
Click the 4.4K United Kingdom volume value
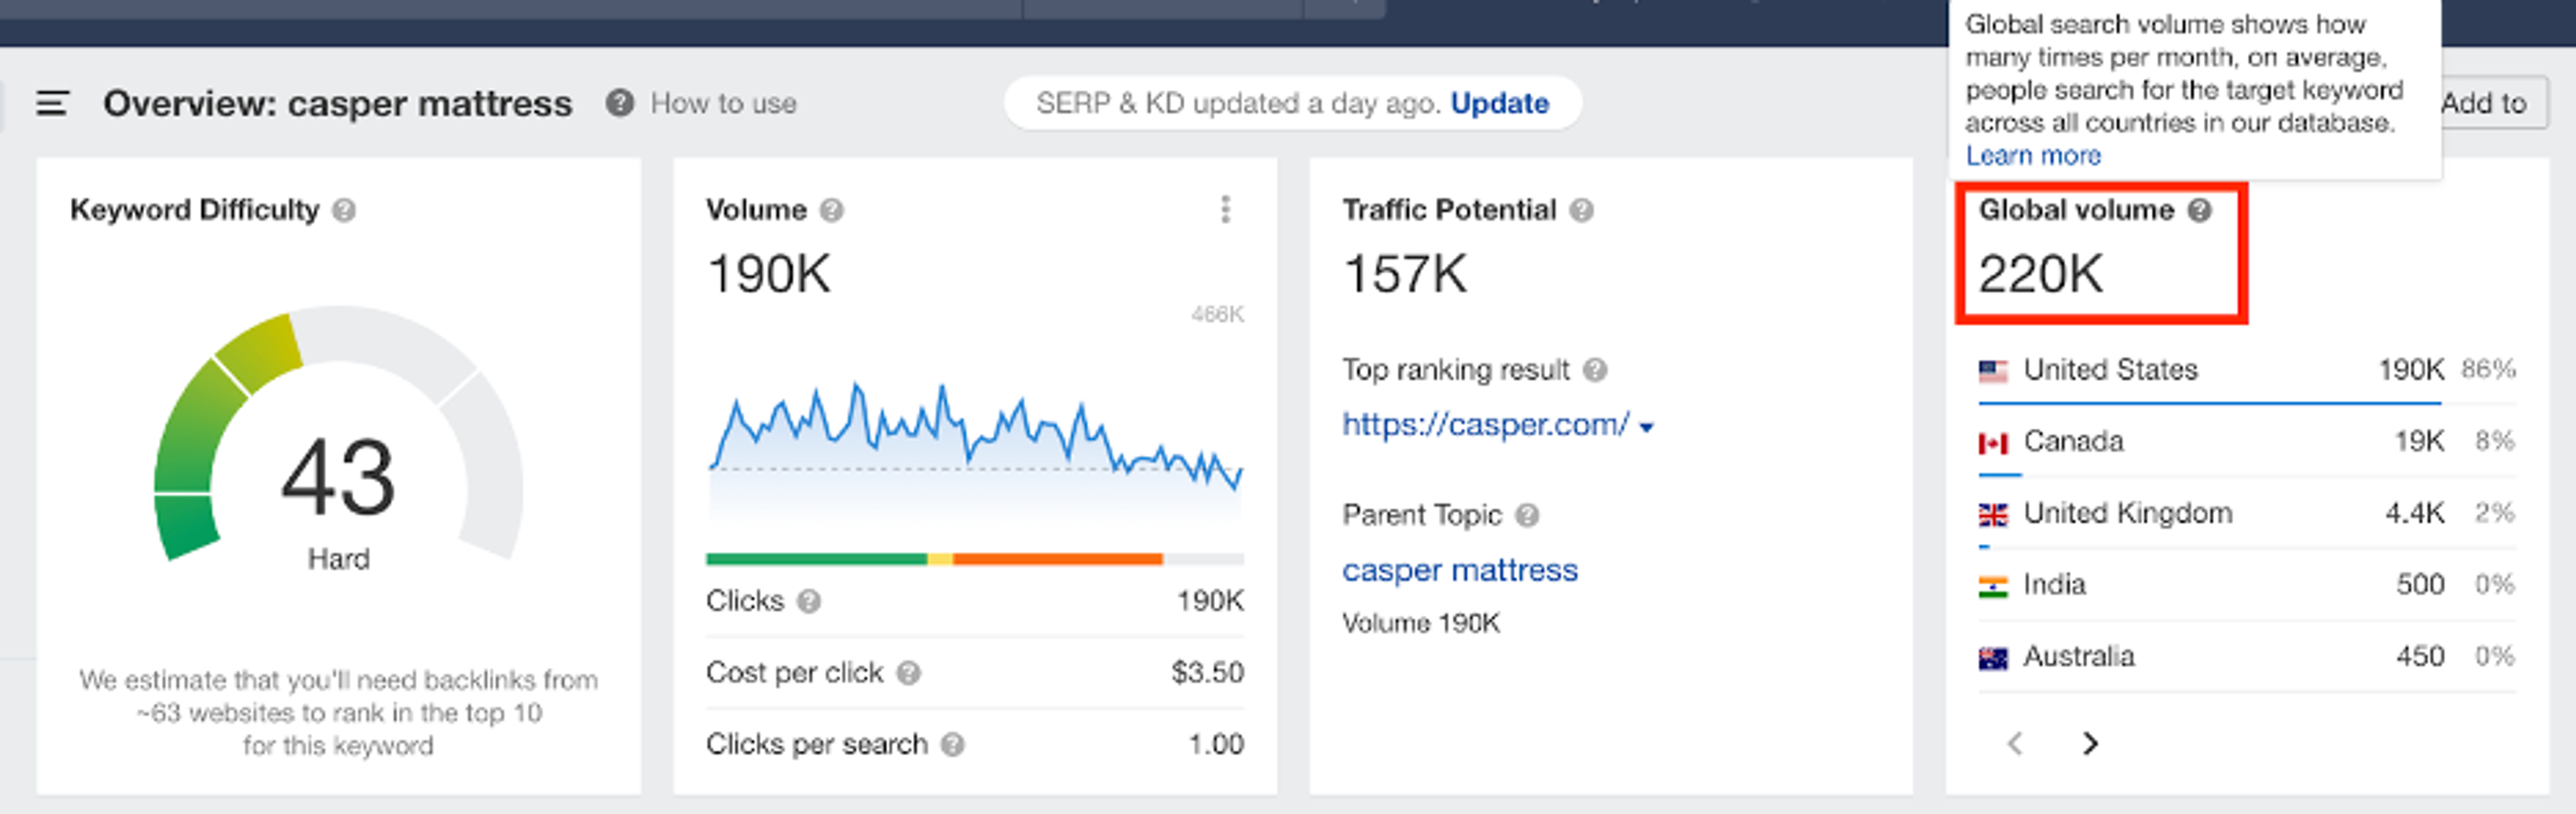[x=2414, y=514]
